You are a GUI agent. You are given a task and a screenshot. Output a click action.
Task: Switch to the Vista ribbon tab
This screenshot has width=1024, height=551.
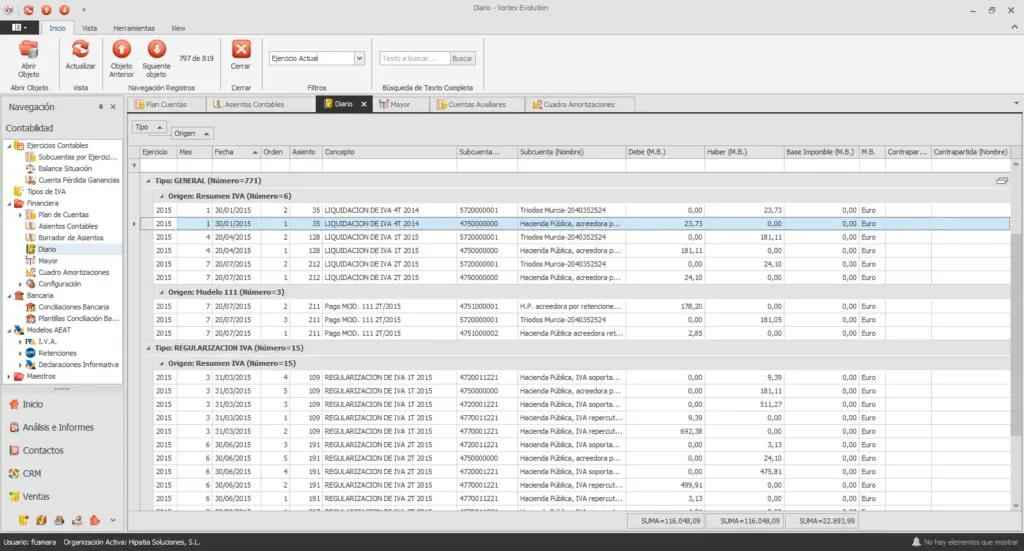tap(89, 28)
